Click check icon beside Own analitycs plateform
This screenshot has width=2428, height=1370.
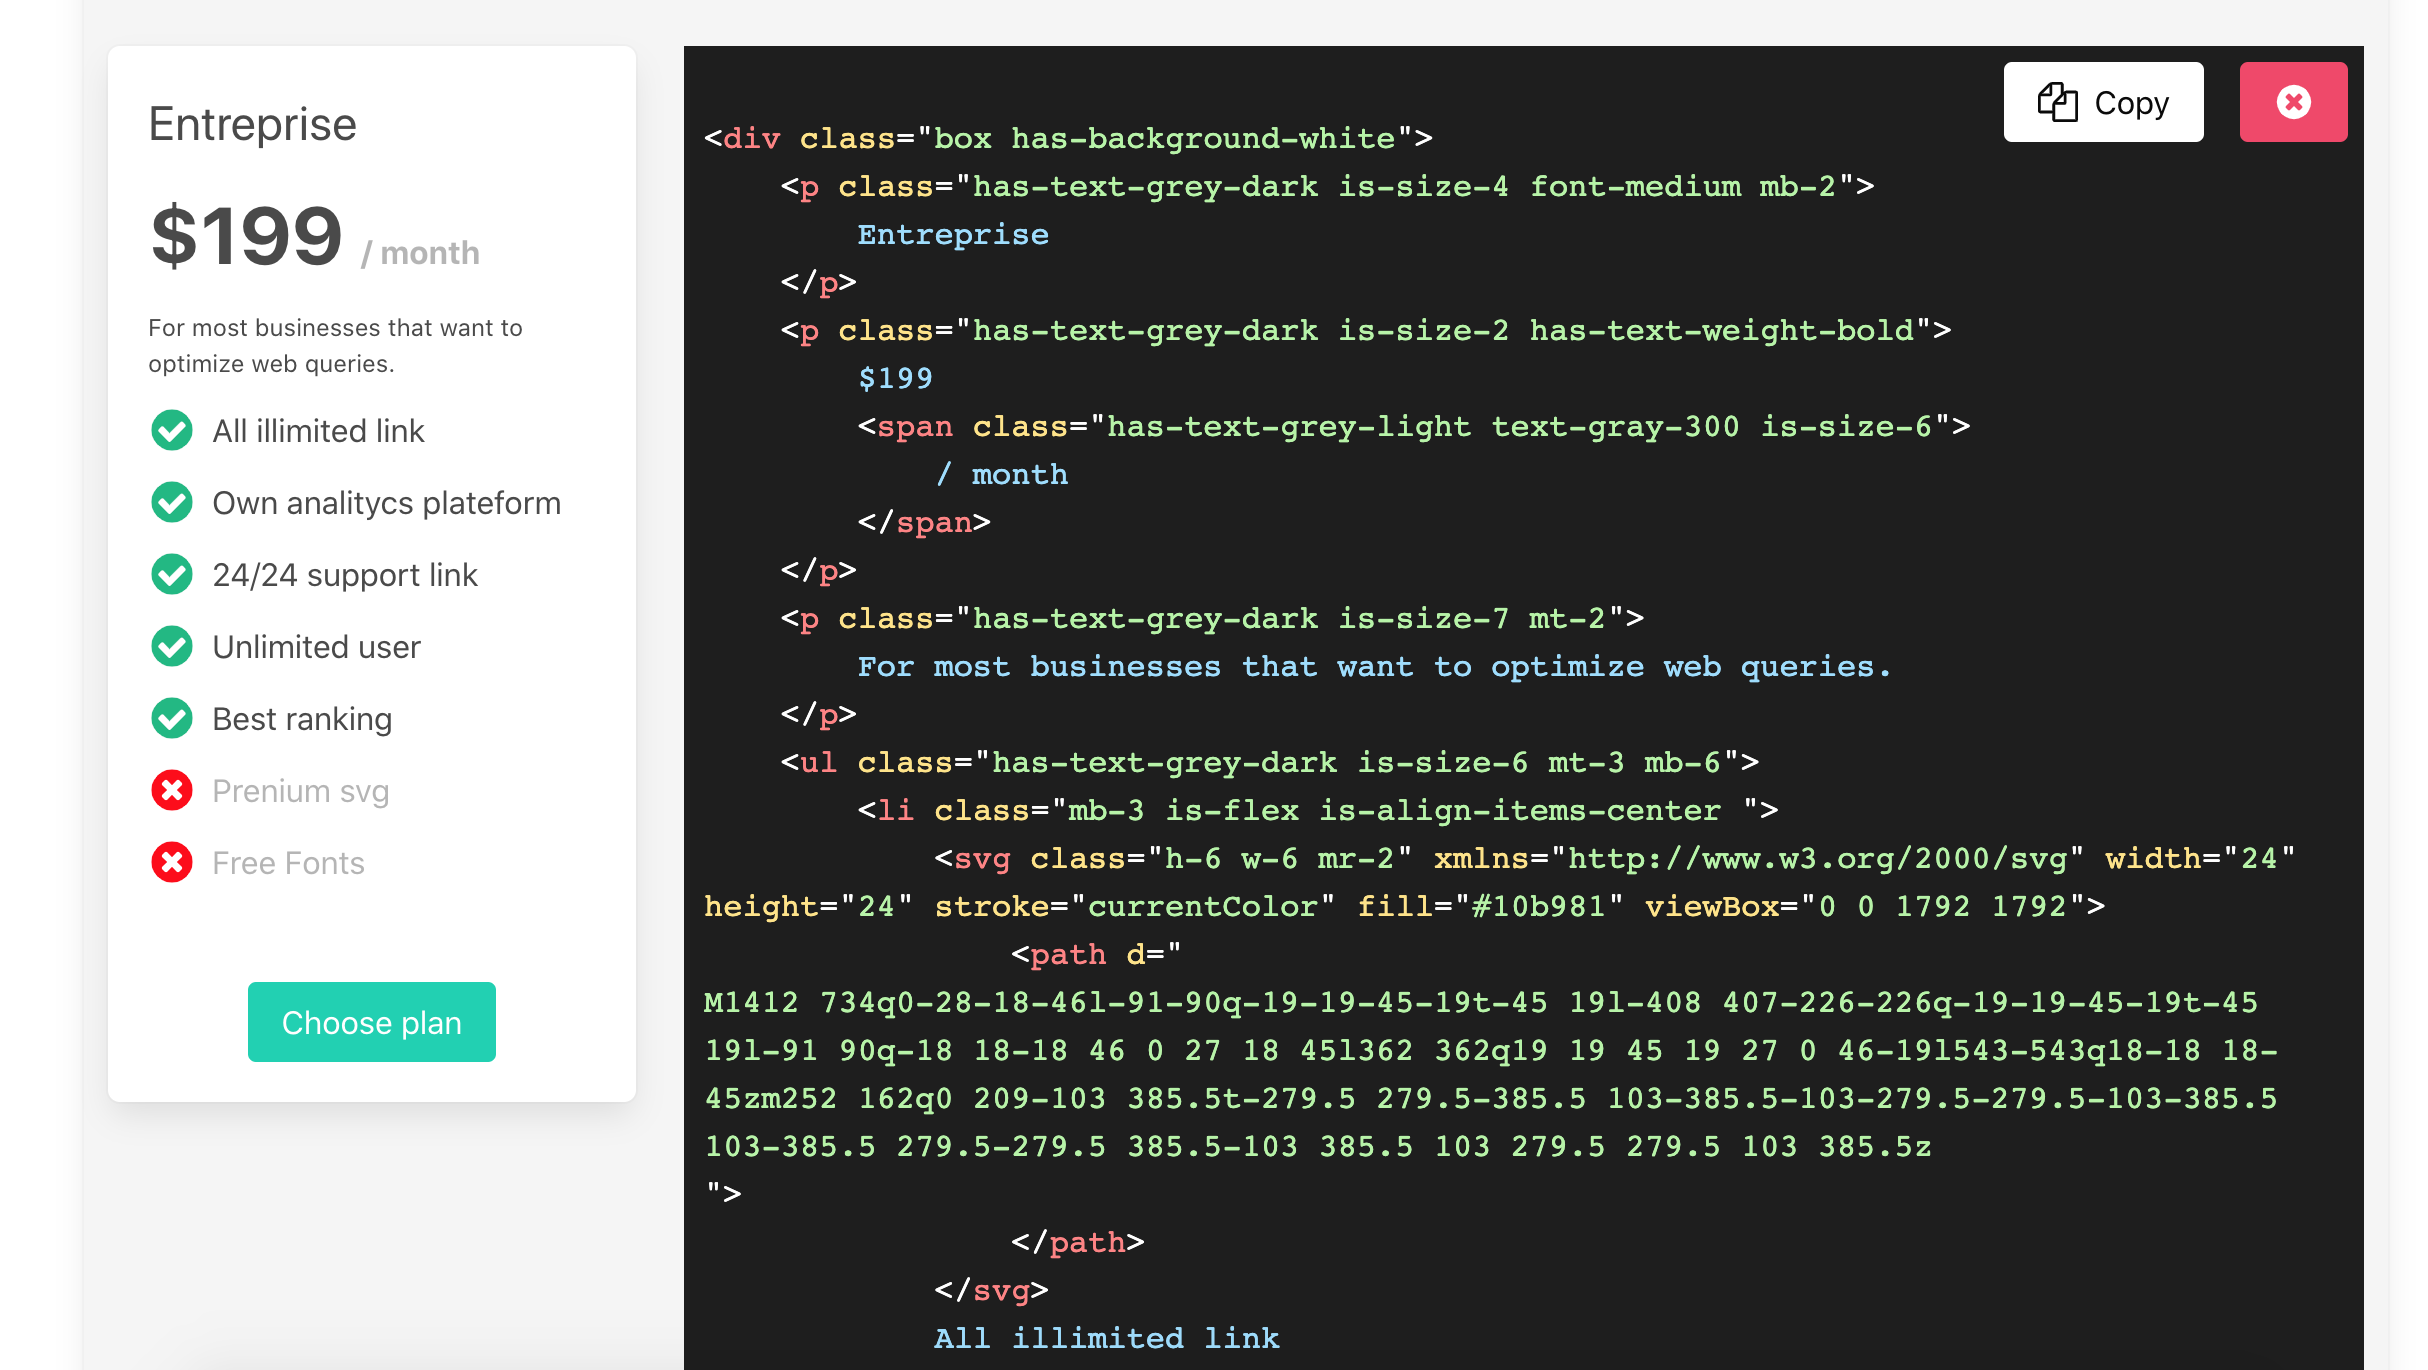pos(172,503)
